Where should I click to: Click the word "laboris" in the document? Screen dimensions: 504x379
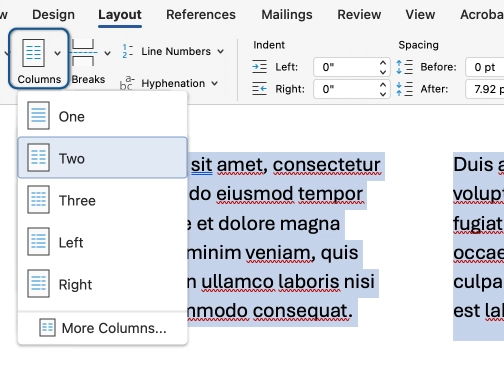coord(309,281)
